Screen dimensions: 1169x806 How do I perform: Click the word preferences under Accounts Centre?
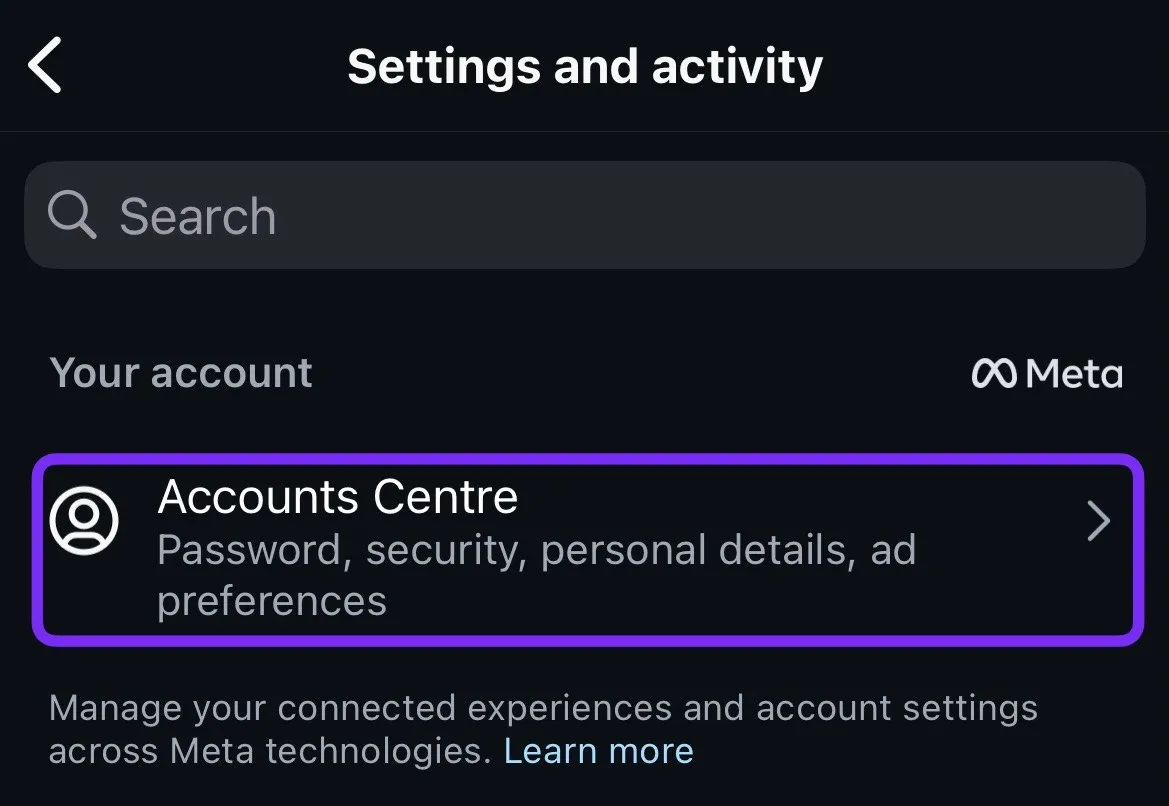point(272,602)
